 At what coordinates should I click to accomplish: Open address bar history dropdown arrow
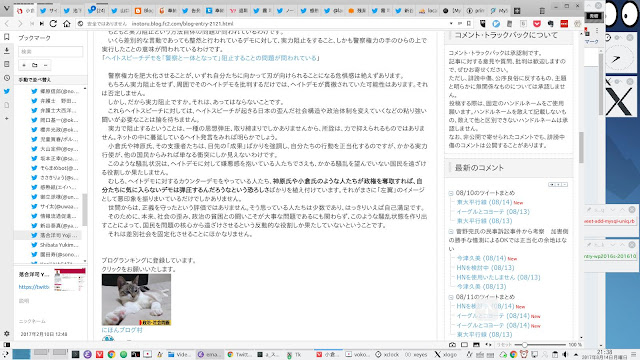coord(451,24)
